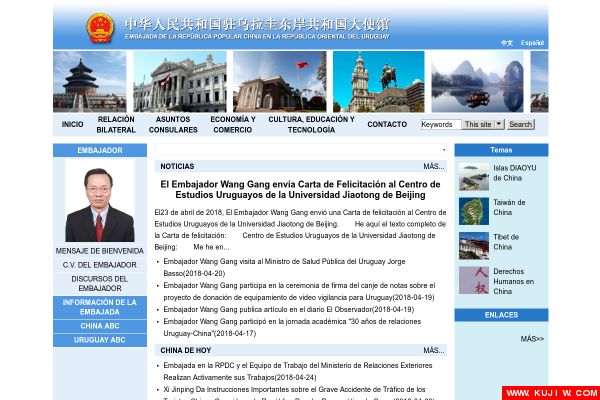This screenshot has width=600, height=400.
Task: Click the white palace building banner photo
Action: pyautogui.click(x=180, y=82)
